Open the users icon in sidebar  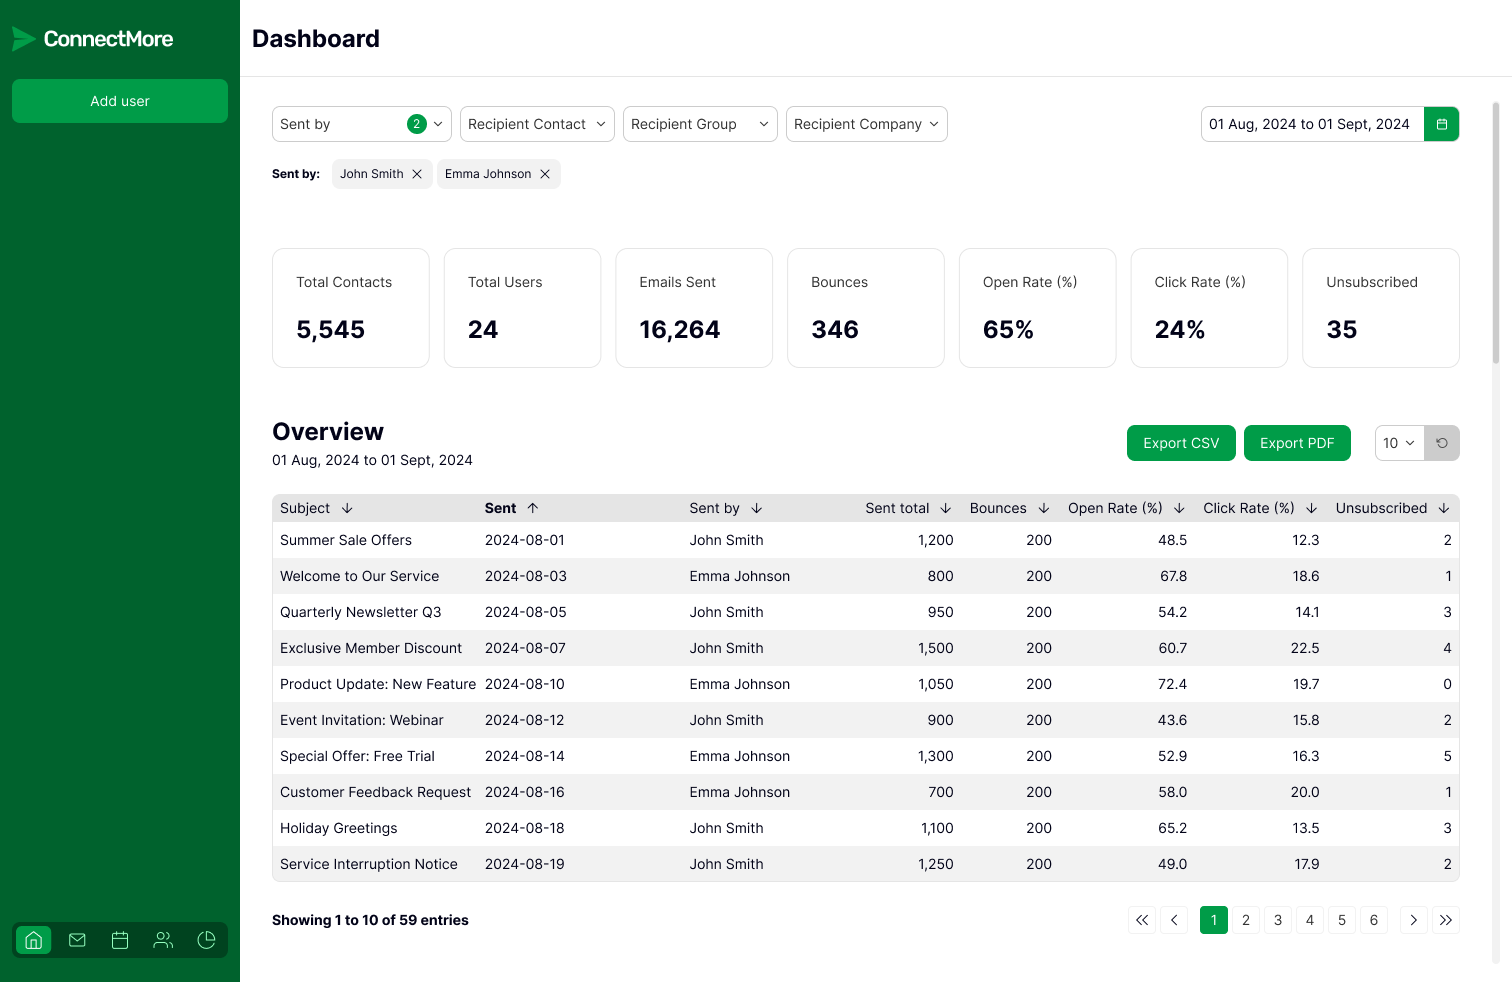(163, 940)
